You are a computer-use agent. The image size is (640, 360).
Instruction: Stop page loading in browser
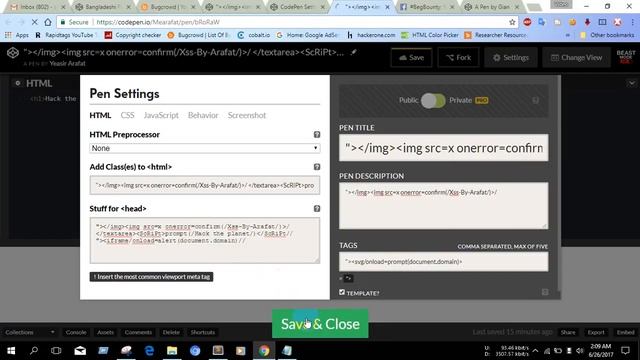point(34,22)
